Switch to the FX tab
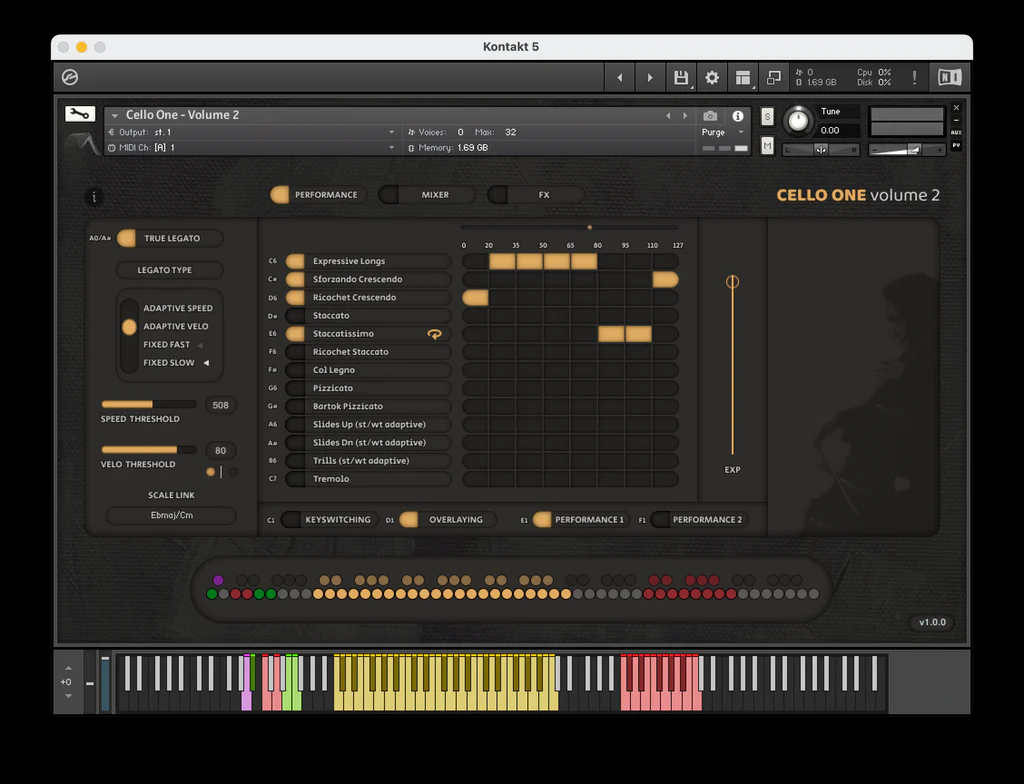1024x784 pixels. 536,195
